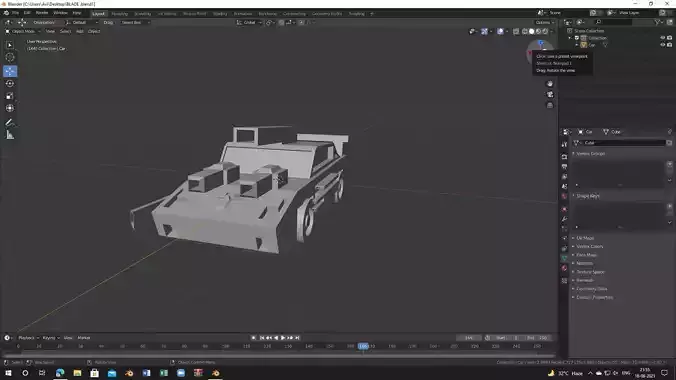Image resolution: width=676 pixels, height=380 pixels.
Task: Open the Orientation Default dropdown
Action: (x=82, y=22)
